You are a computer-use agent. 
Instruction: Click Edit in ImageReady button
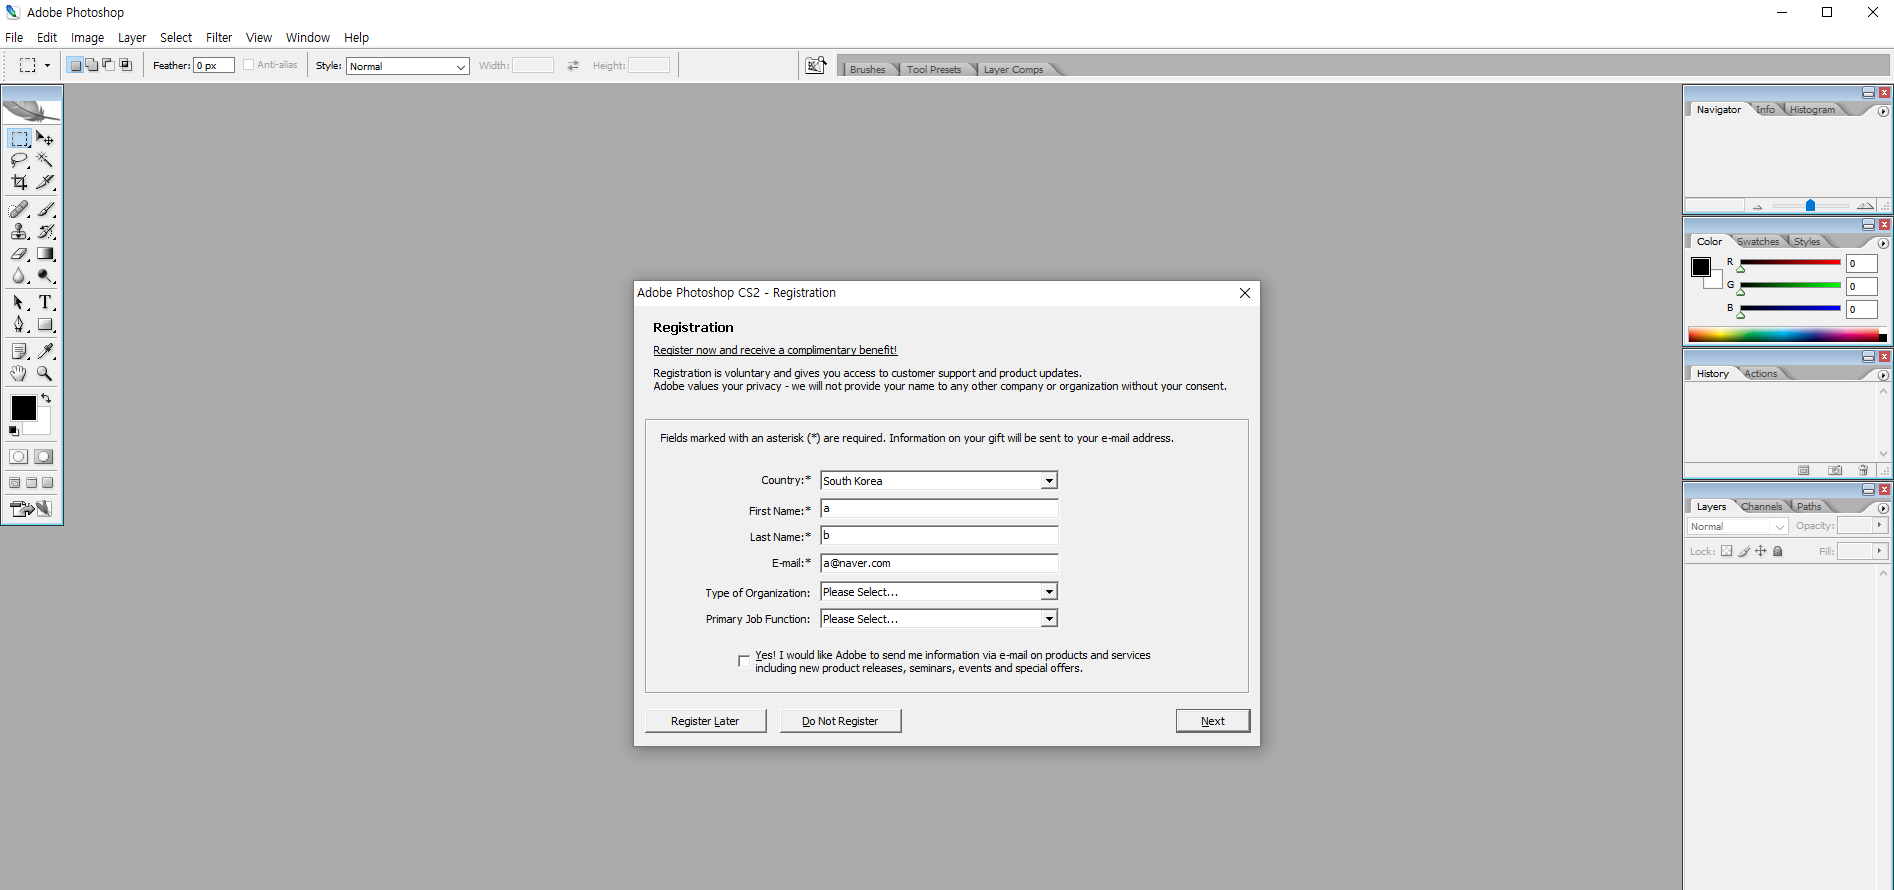[x=31, y=509]
